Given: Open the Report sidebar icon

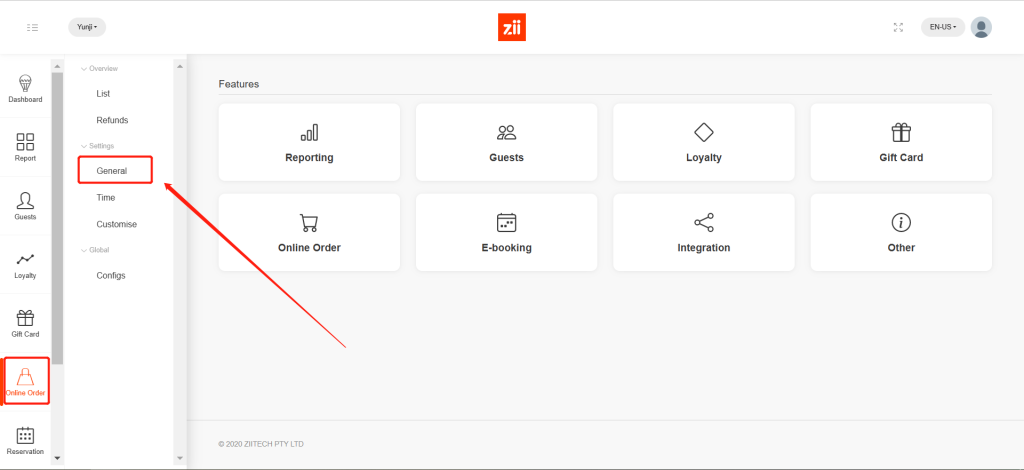Looking at the screenshot, I should 25,147.
